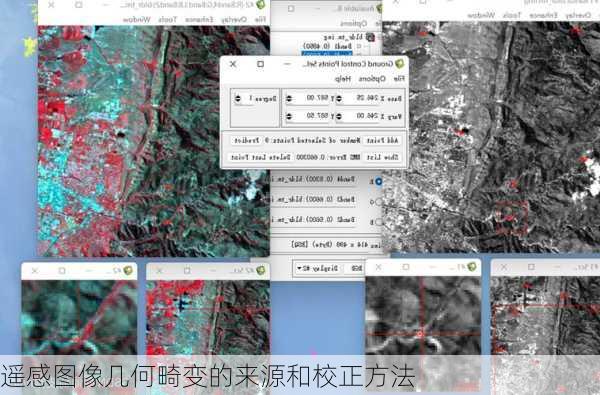Select the B band radio button

378,222
